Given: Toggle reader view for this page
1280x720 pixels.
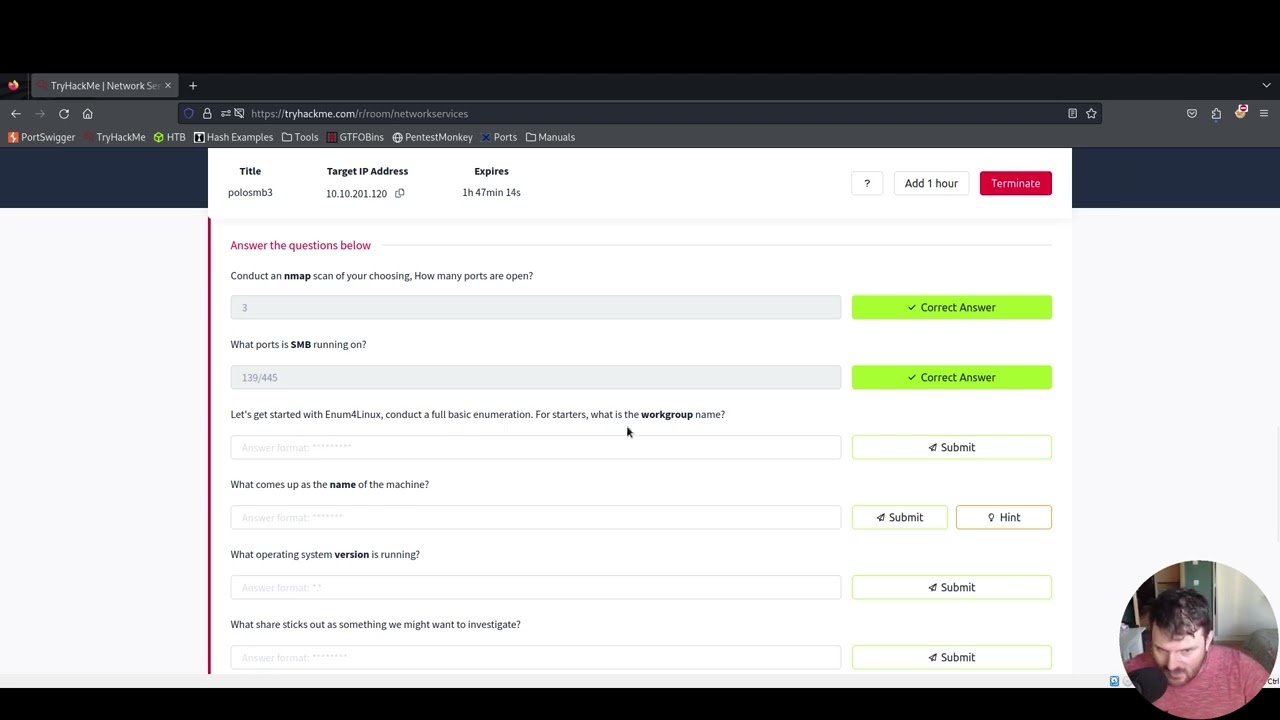Looking at the screenshot, I should pyautogui.click(x=1072, y=114).
